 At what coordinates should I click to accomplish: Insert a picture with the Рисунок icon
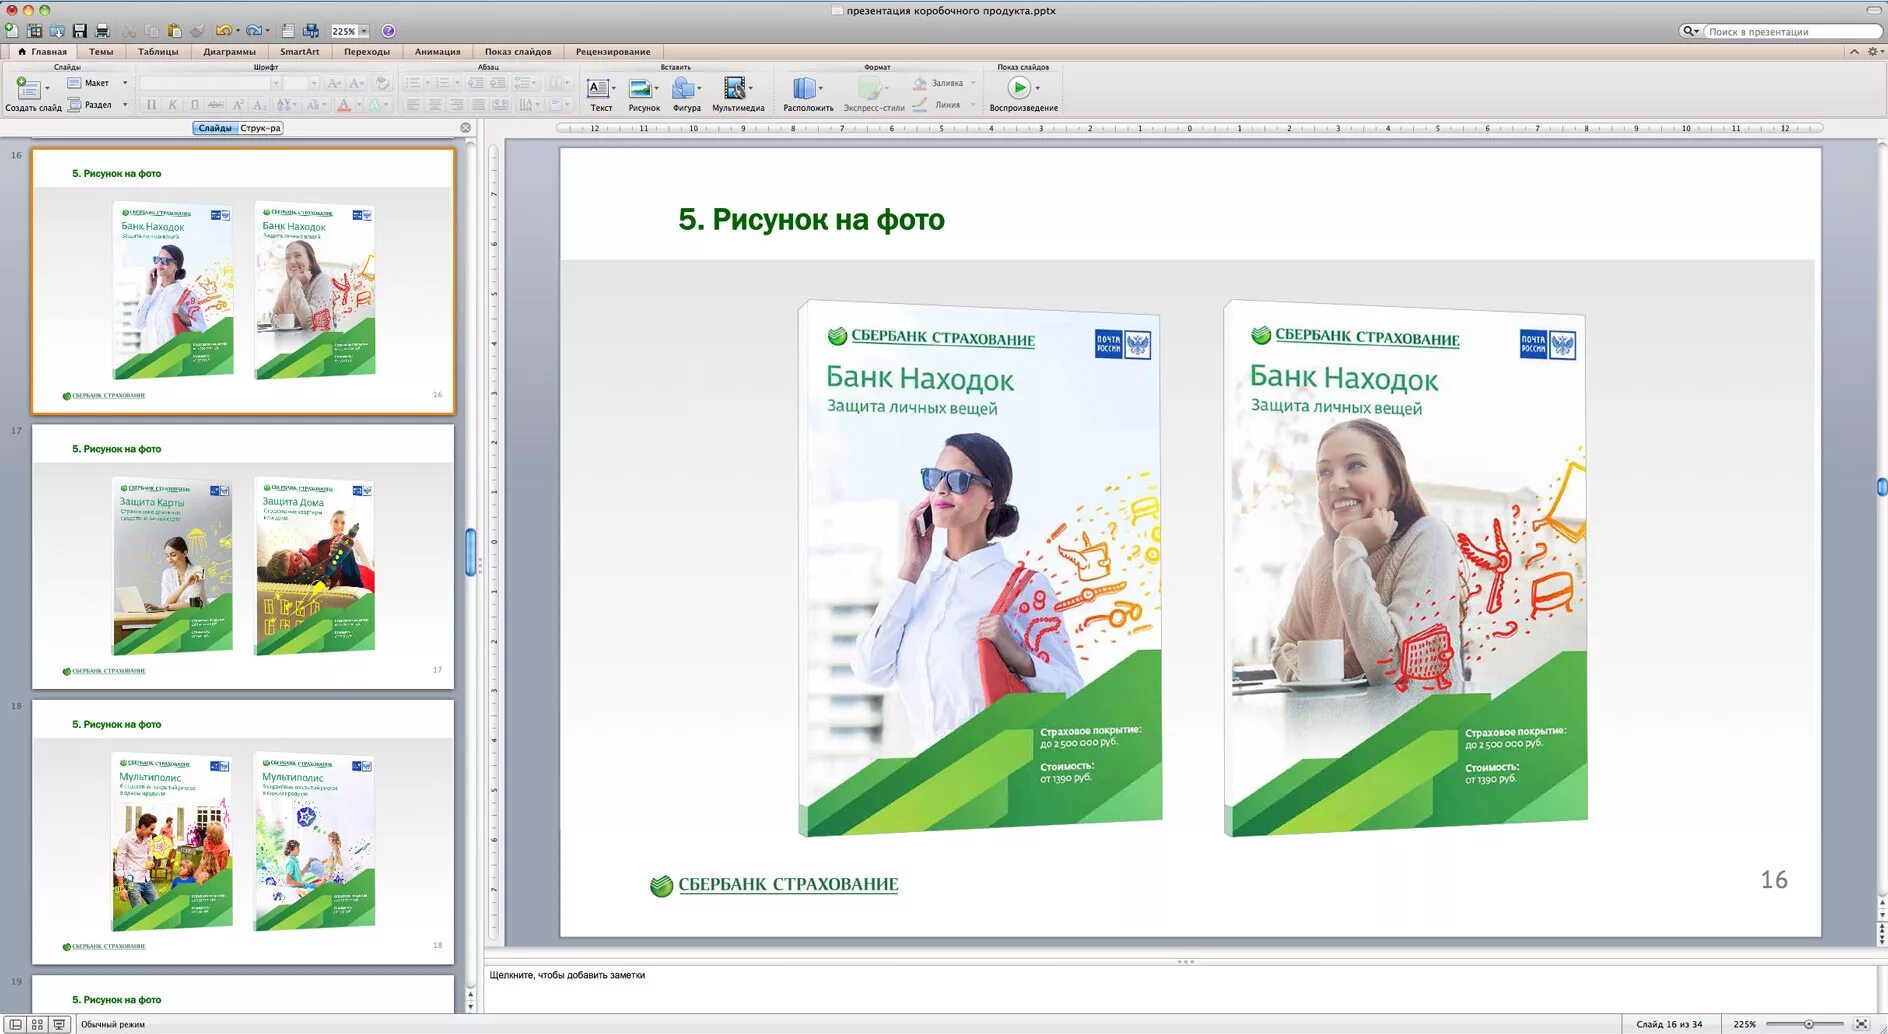click(x=640, y=89)
